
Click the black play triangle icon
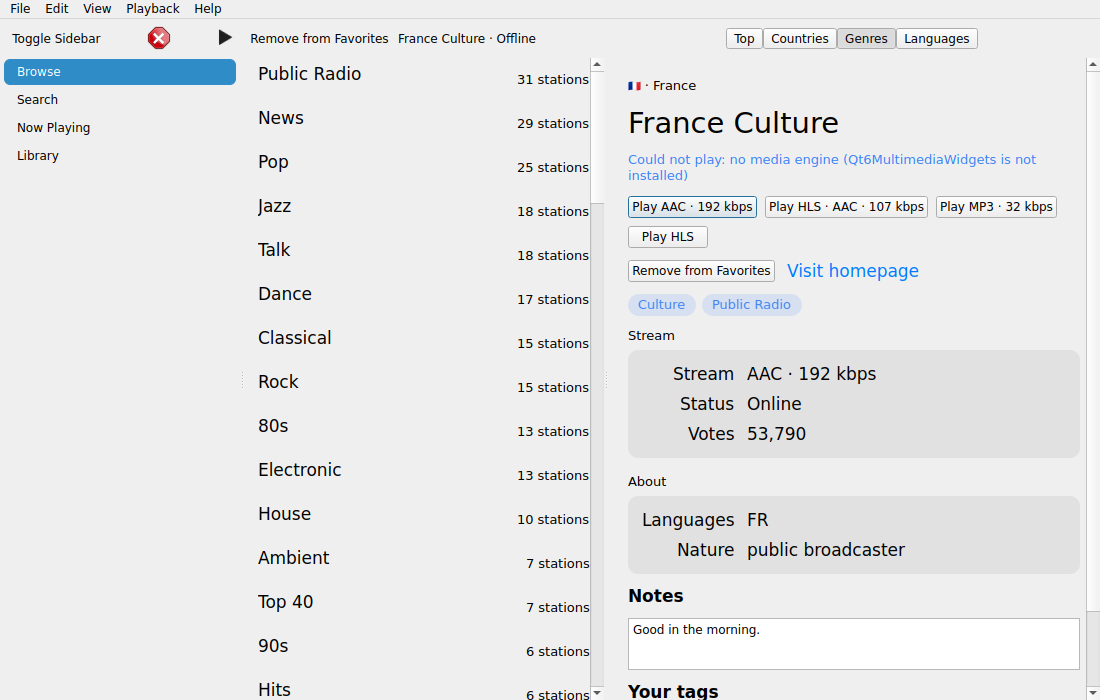[224, 38]
